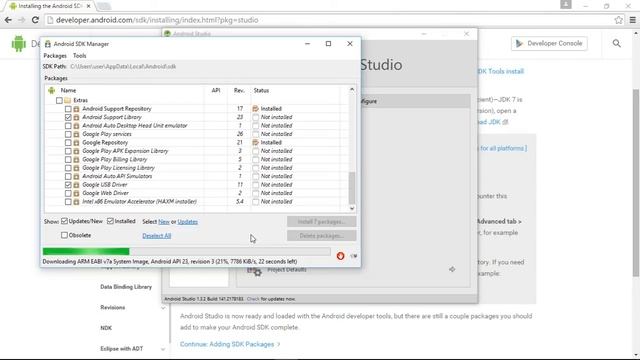Click the Select New link
The image size is (640, 360).
164,222
